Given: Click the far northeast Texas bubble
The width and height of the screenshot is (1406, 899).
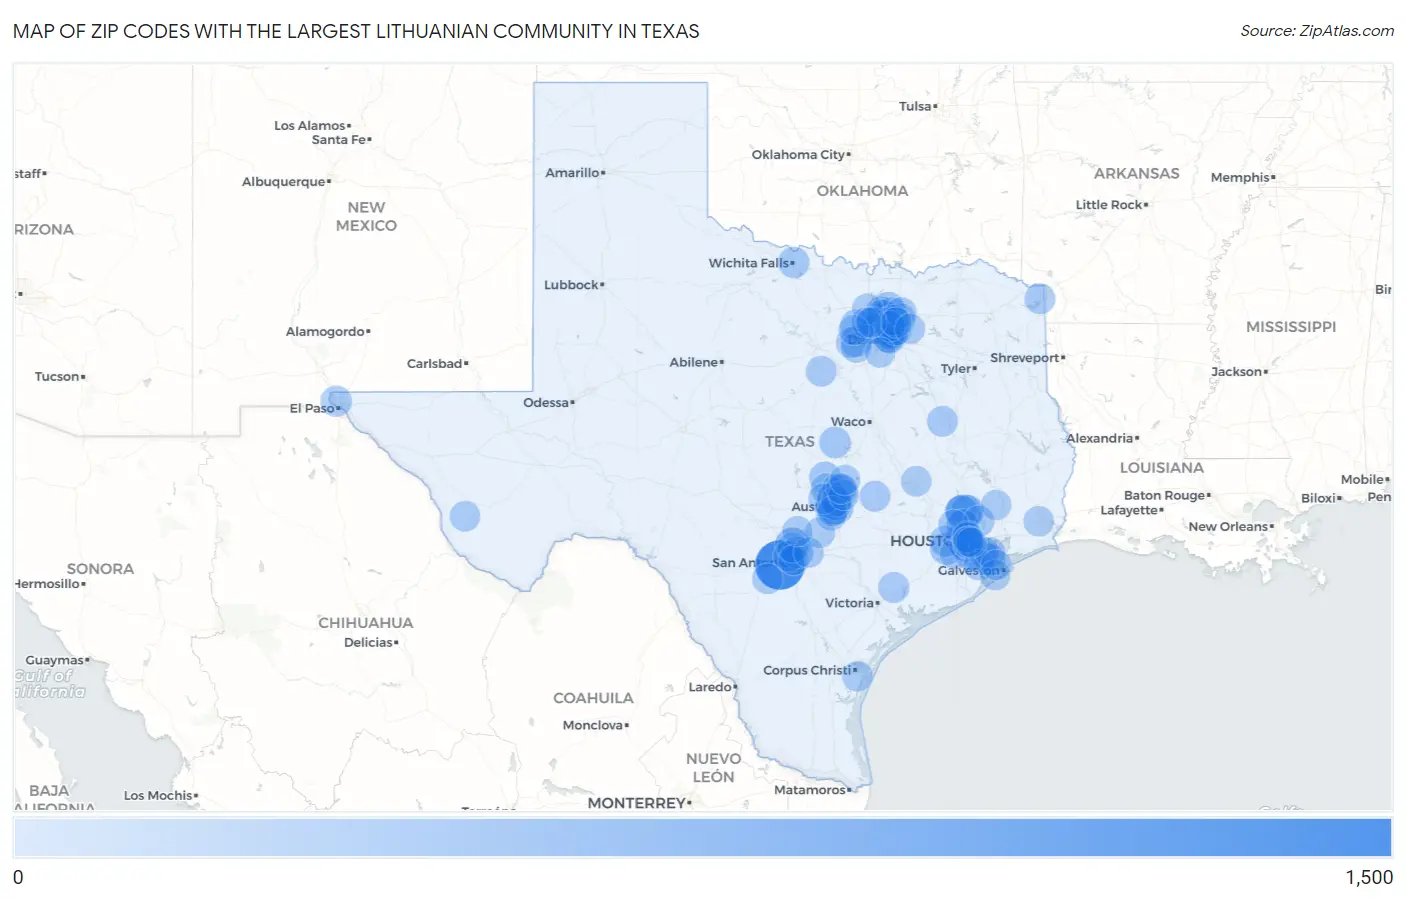Looking at the screenshot, I should coord(1040,298).
